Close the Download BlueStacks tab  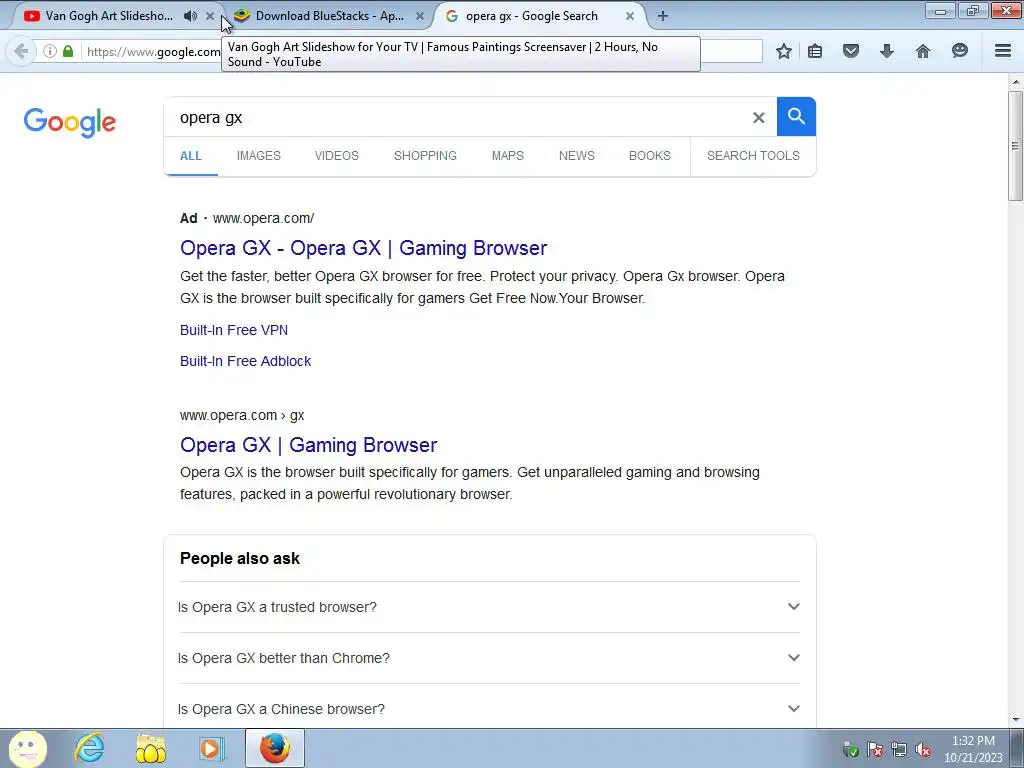(x=420, y=16)
